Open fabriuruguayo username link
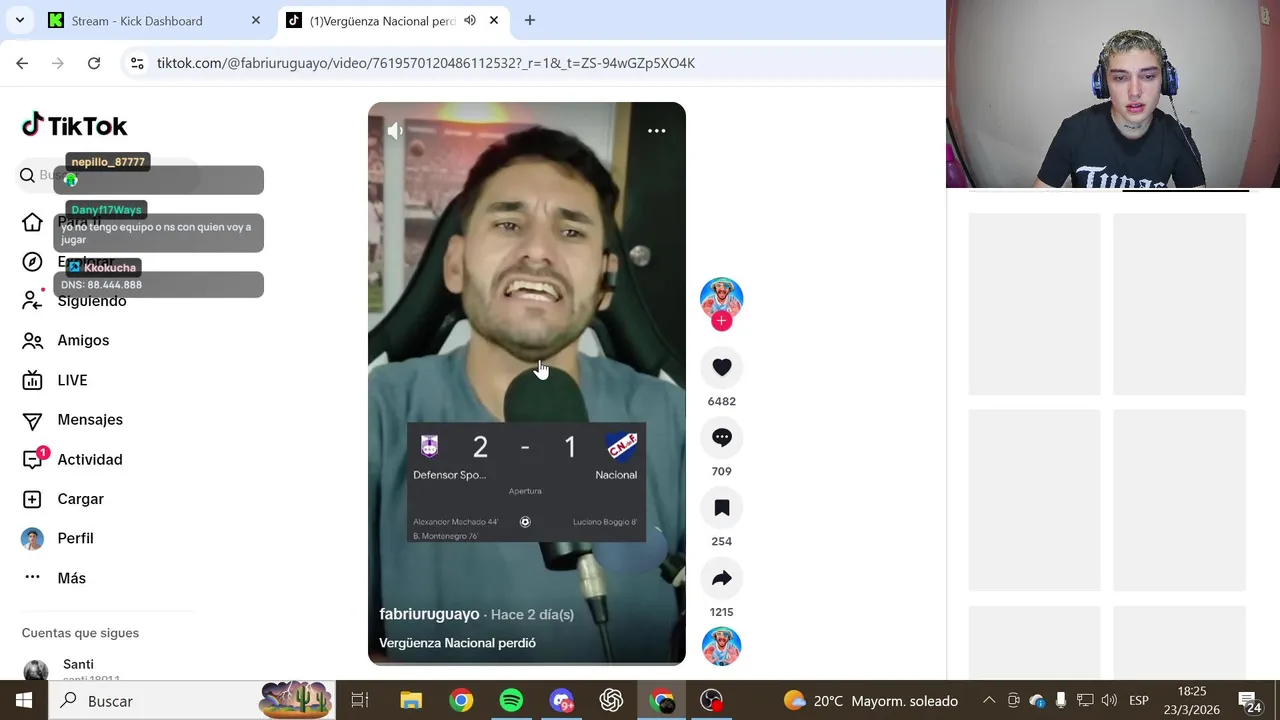Image resolution: width=1280 pixels, height=720 pixels. pyautogui.click(x=429, y=614)
